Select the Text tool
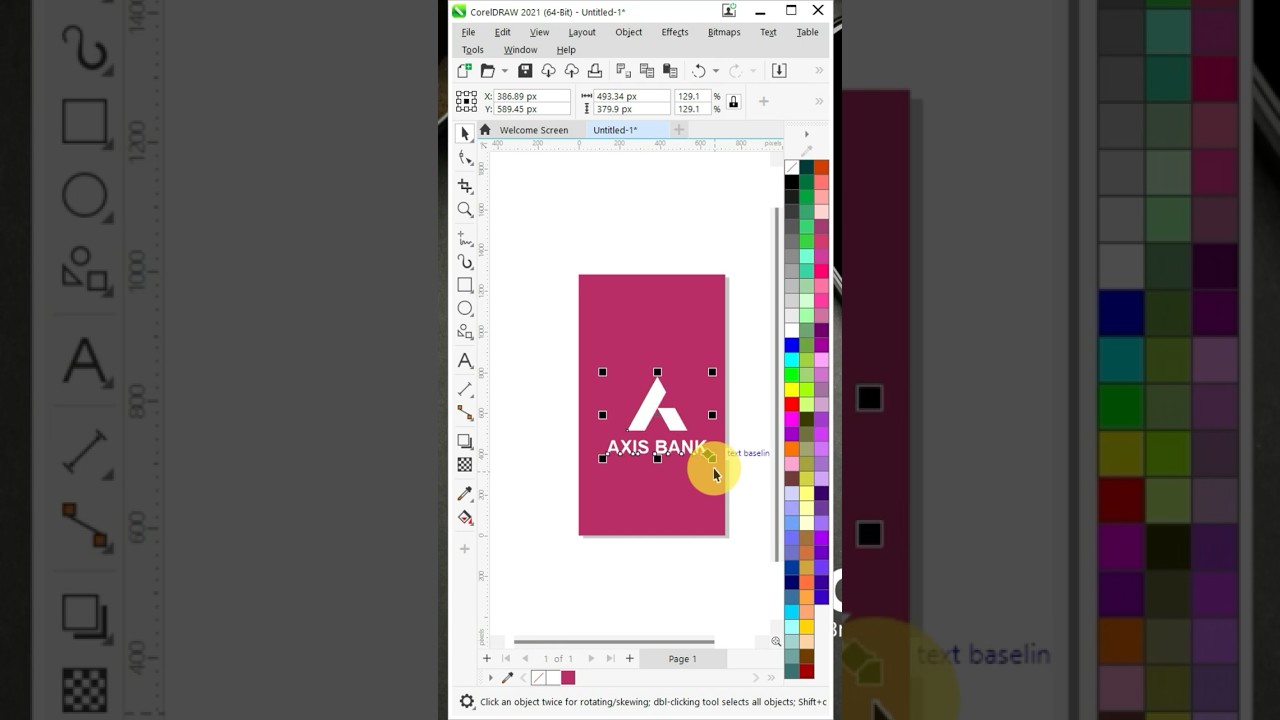Image resolution: width=1280 pixels, height=720 pixels. coord(465,361)
